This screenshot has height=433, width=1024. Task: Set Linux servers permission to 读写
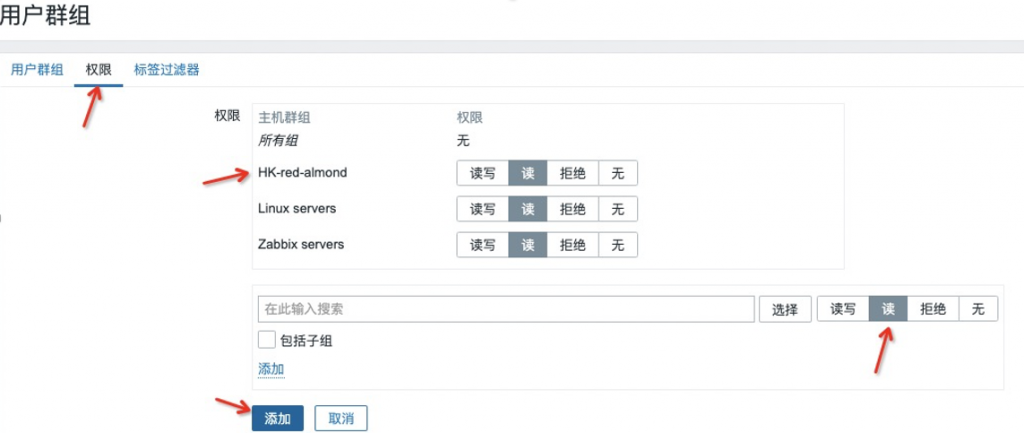pyautogui.click(x=483, y=209)
